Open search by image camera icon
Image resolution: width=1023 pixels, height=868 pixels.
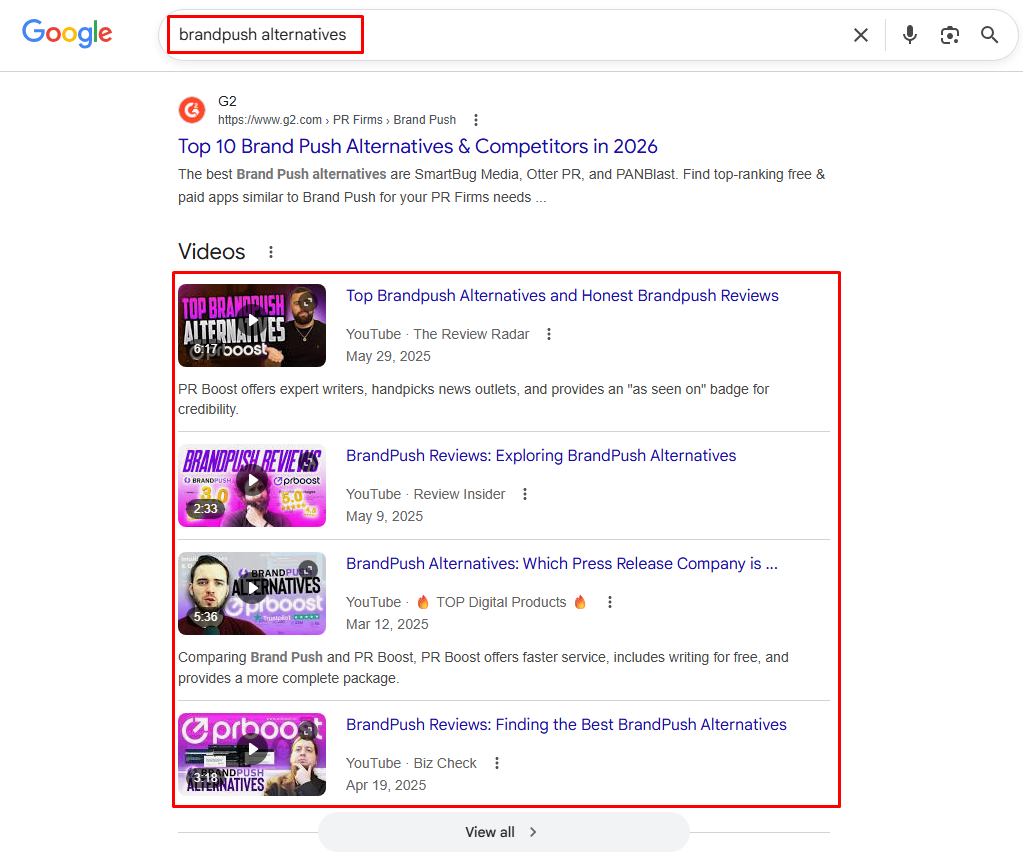click(x=950, y=35)
